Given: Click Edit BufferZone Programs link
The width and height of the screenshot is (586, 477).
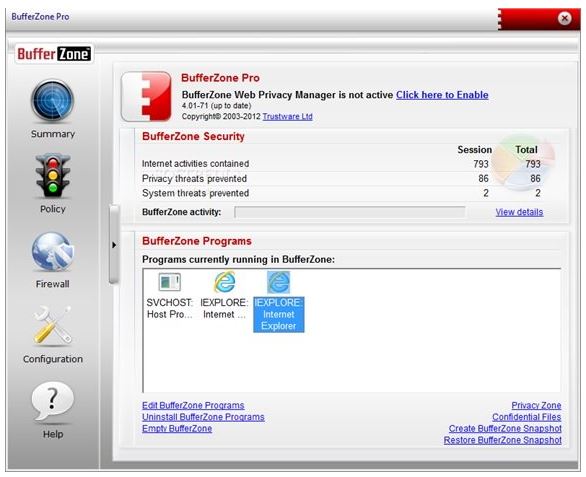Looking at the screenshot, I should pos(193,405).
